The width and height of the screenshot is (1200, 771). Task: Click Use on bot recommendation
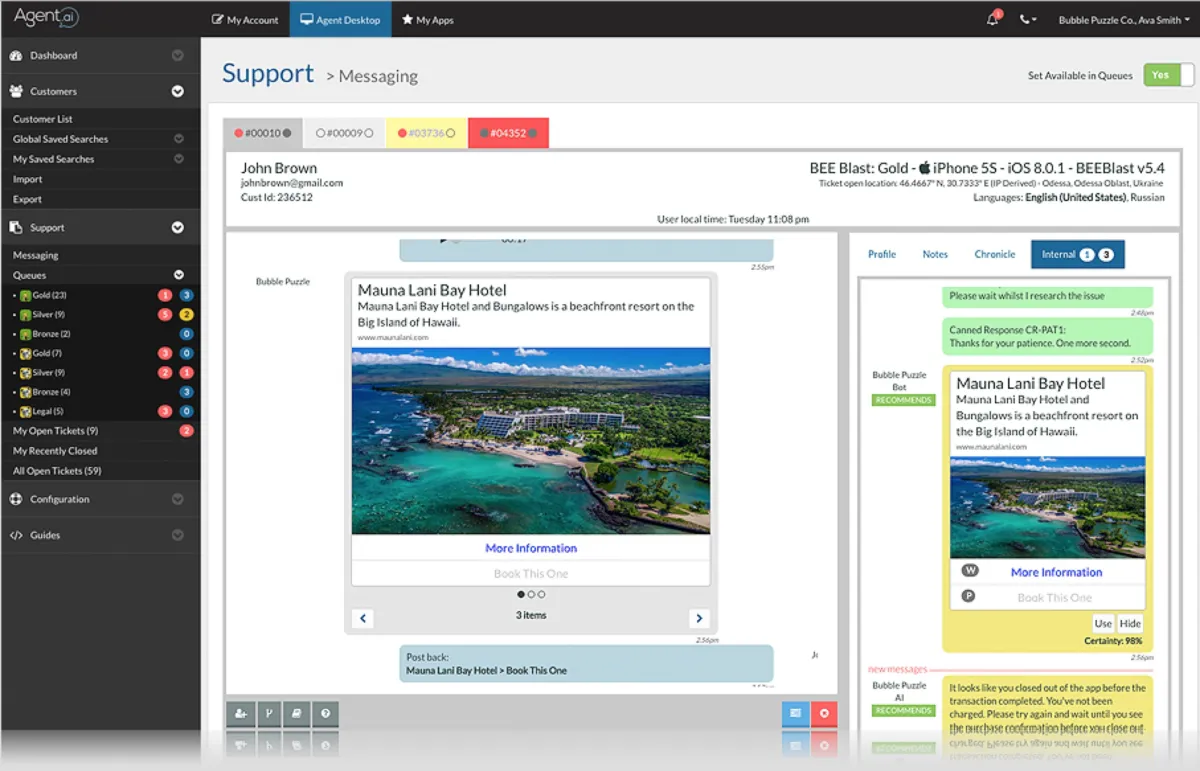[1103, 623]
